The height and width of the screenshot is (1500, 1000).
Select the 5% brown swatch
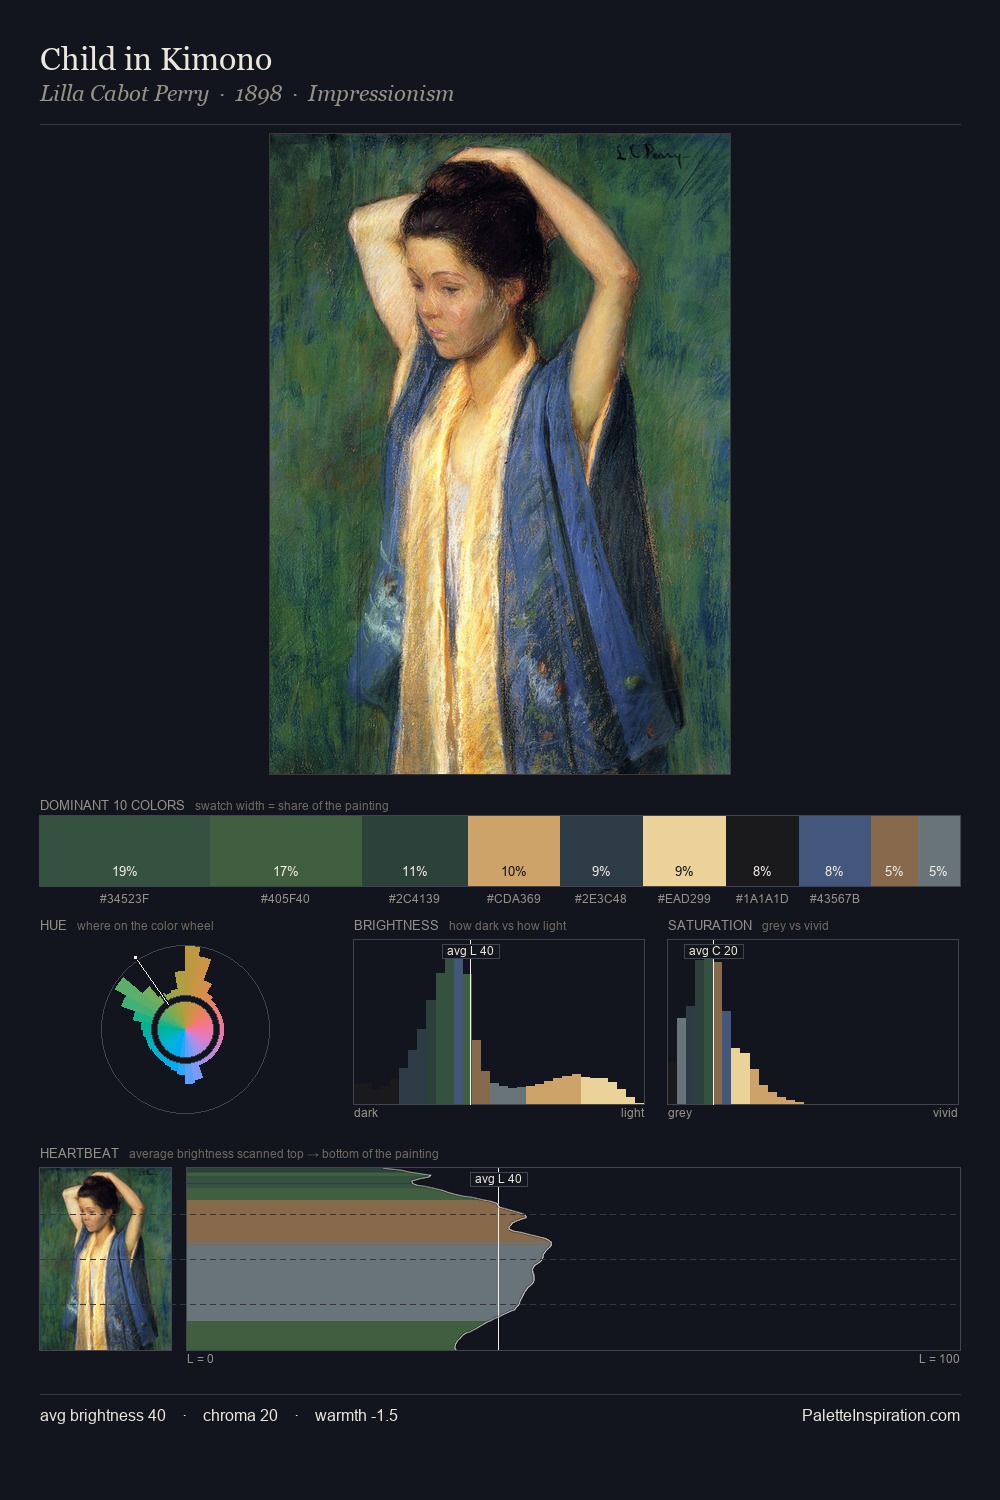[x=894, y=851]
